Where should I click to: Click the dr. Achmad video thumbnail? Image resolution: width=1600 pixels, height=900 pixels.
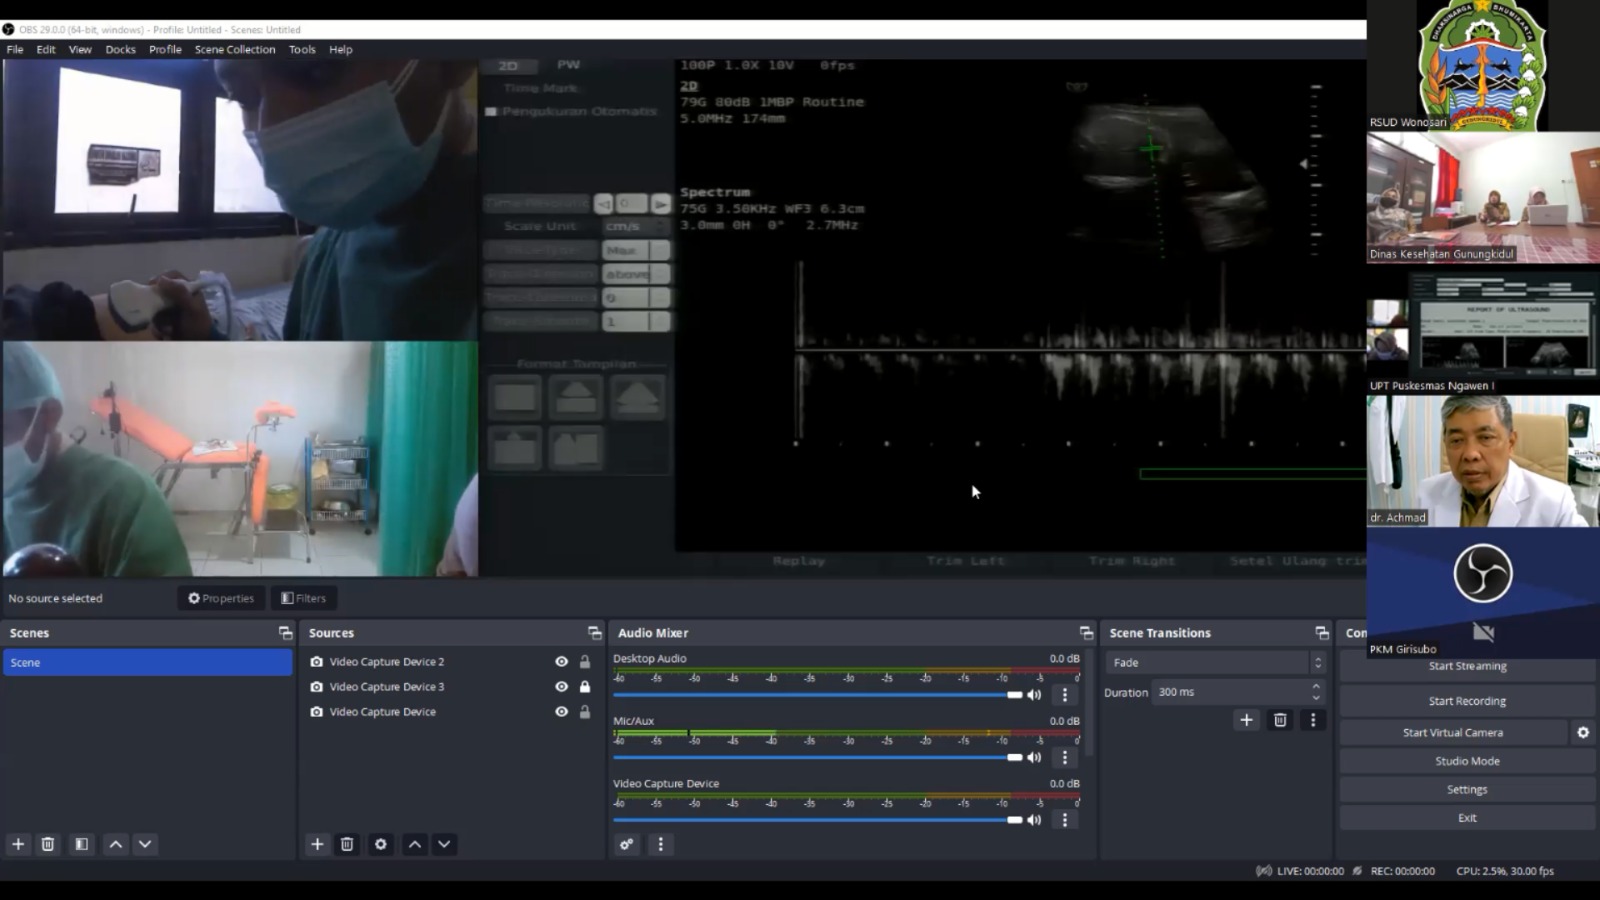1483,461
